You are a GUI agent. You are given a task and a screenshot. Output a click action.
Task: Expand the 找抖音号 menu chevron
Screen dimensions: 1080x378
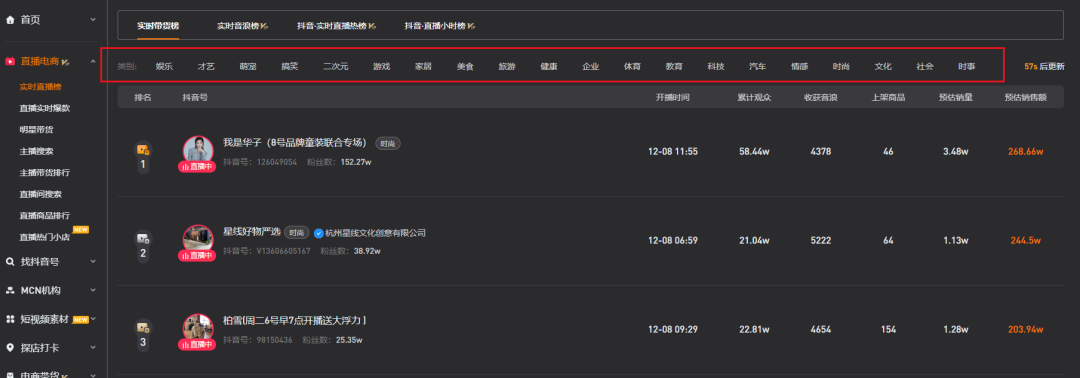click(x=93, y=262)
